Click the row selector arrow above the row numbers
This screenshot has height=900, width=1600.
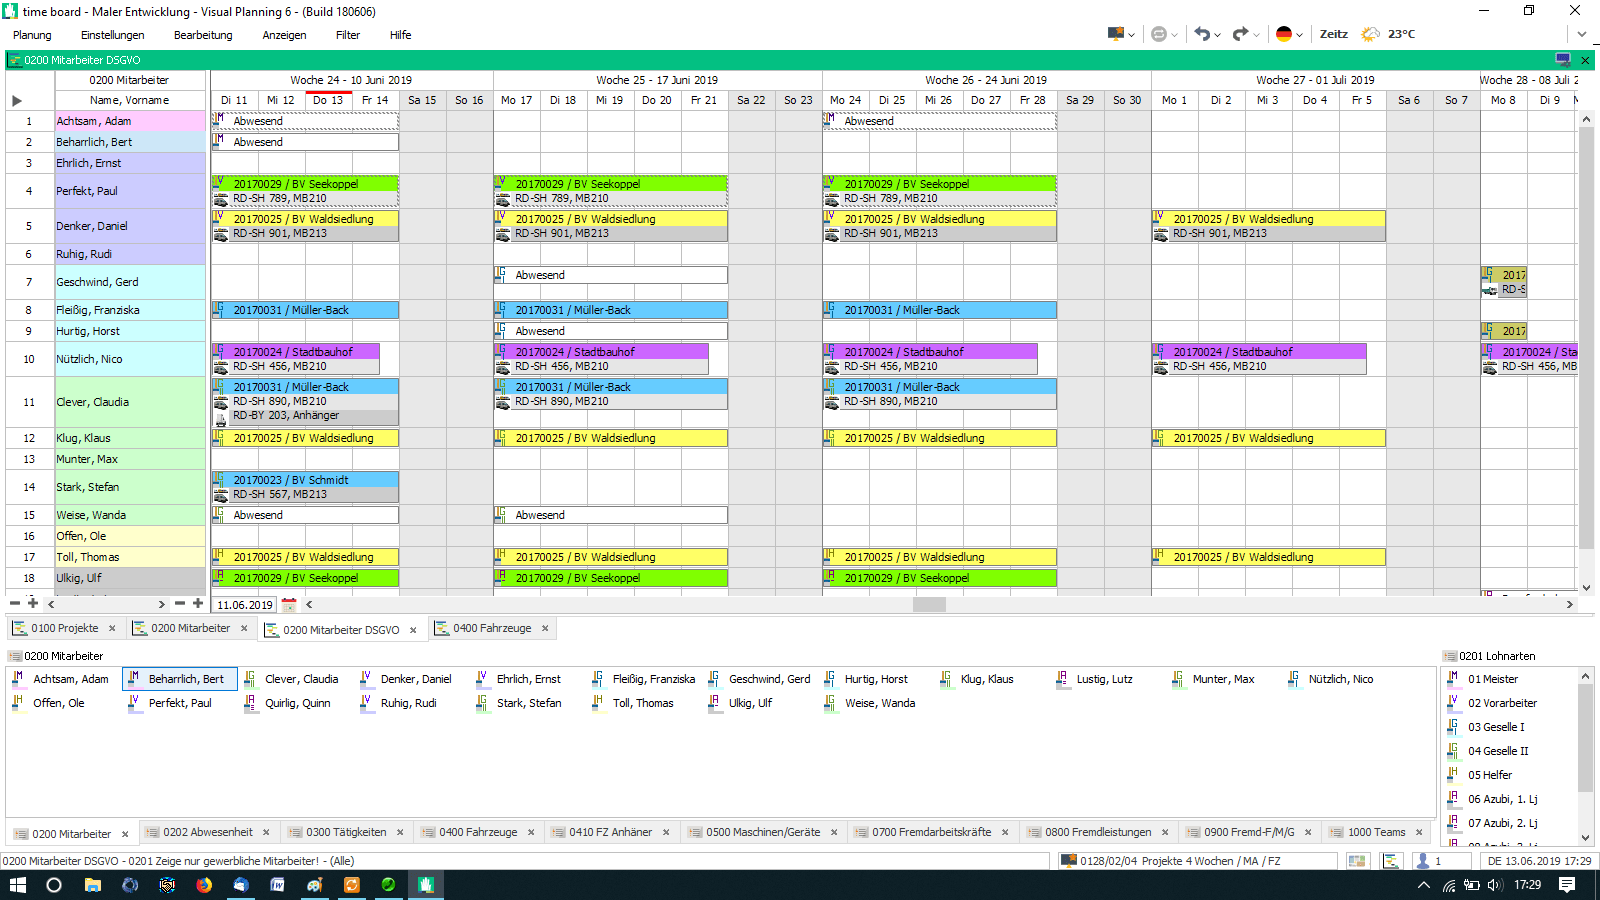[17, 100]
